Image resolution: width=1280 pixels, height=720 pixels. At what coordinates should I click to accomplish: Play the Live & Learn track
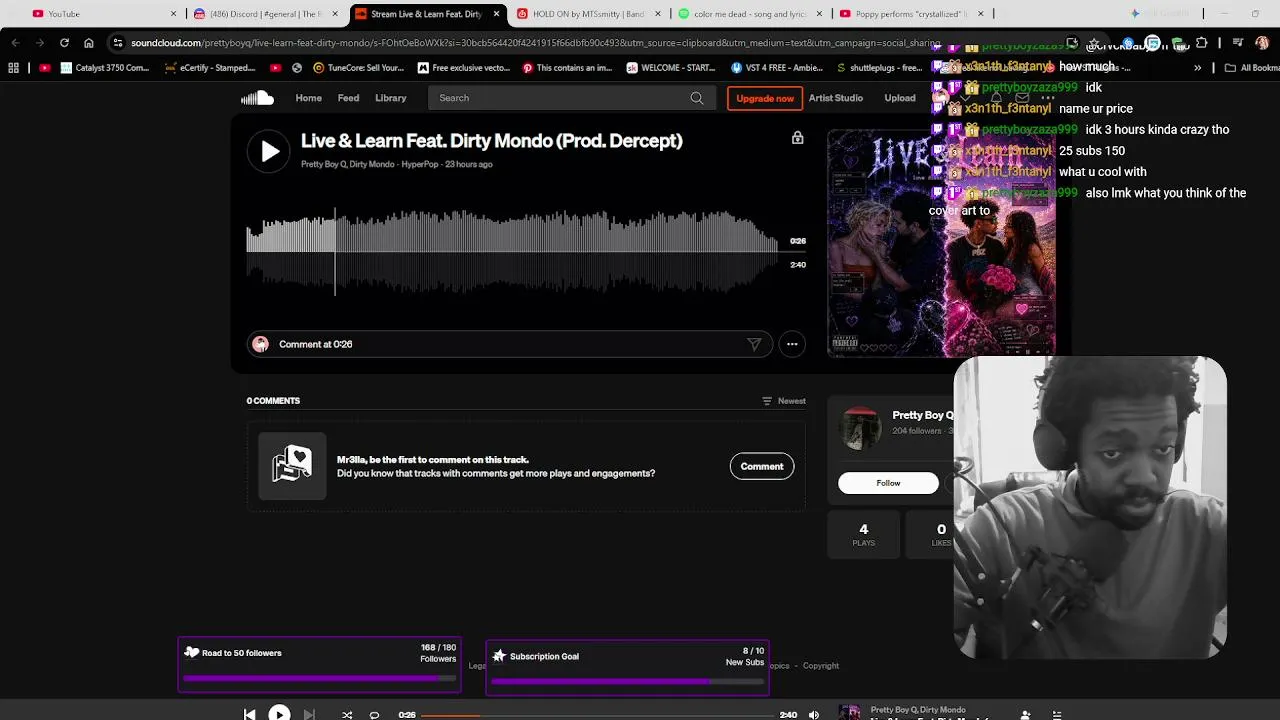click(269, 151)
